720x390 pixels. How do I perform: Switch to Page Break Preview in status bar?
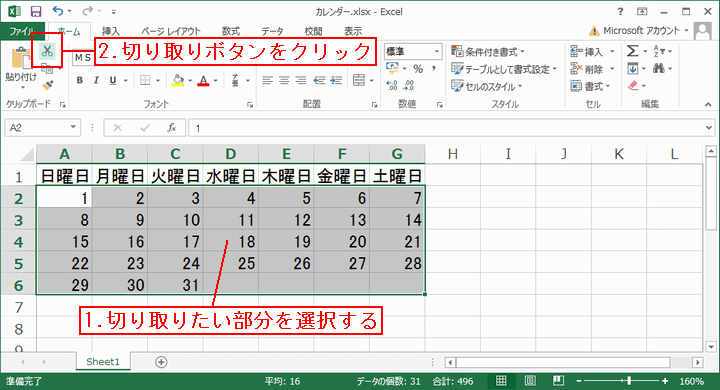pos(558,381)
